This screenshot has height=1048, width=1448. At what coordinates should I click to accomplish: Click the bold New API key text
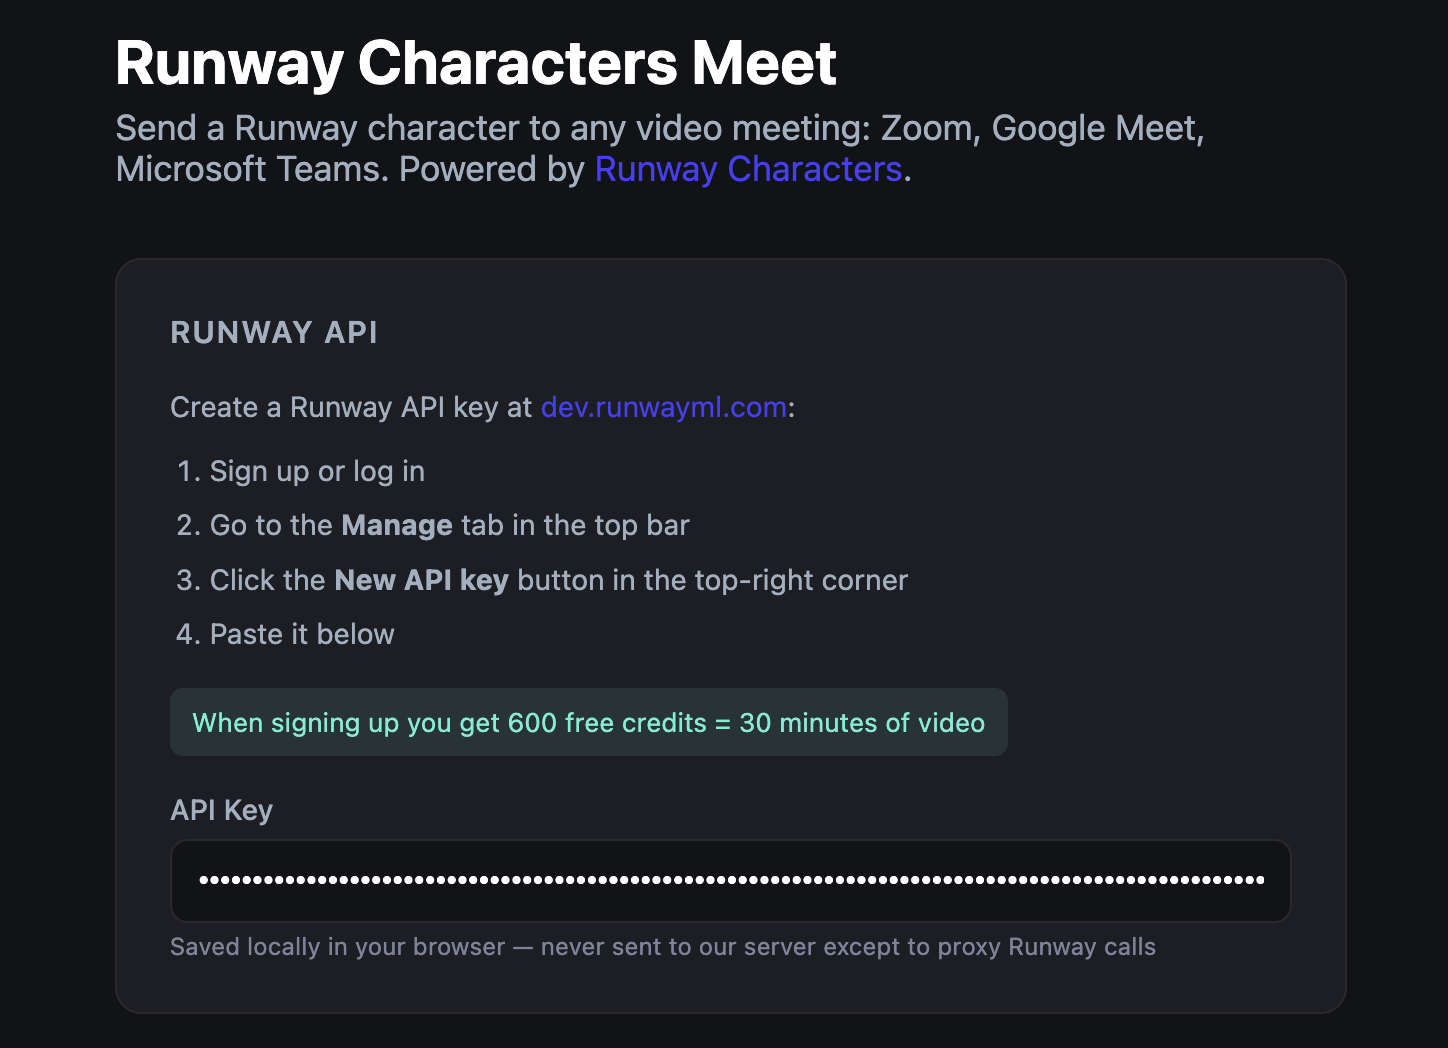click(421, 580)
